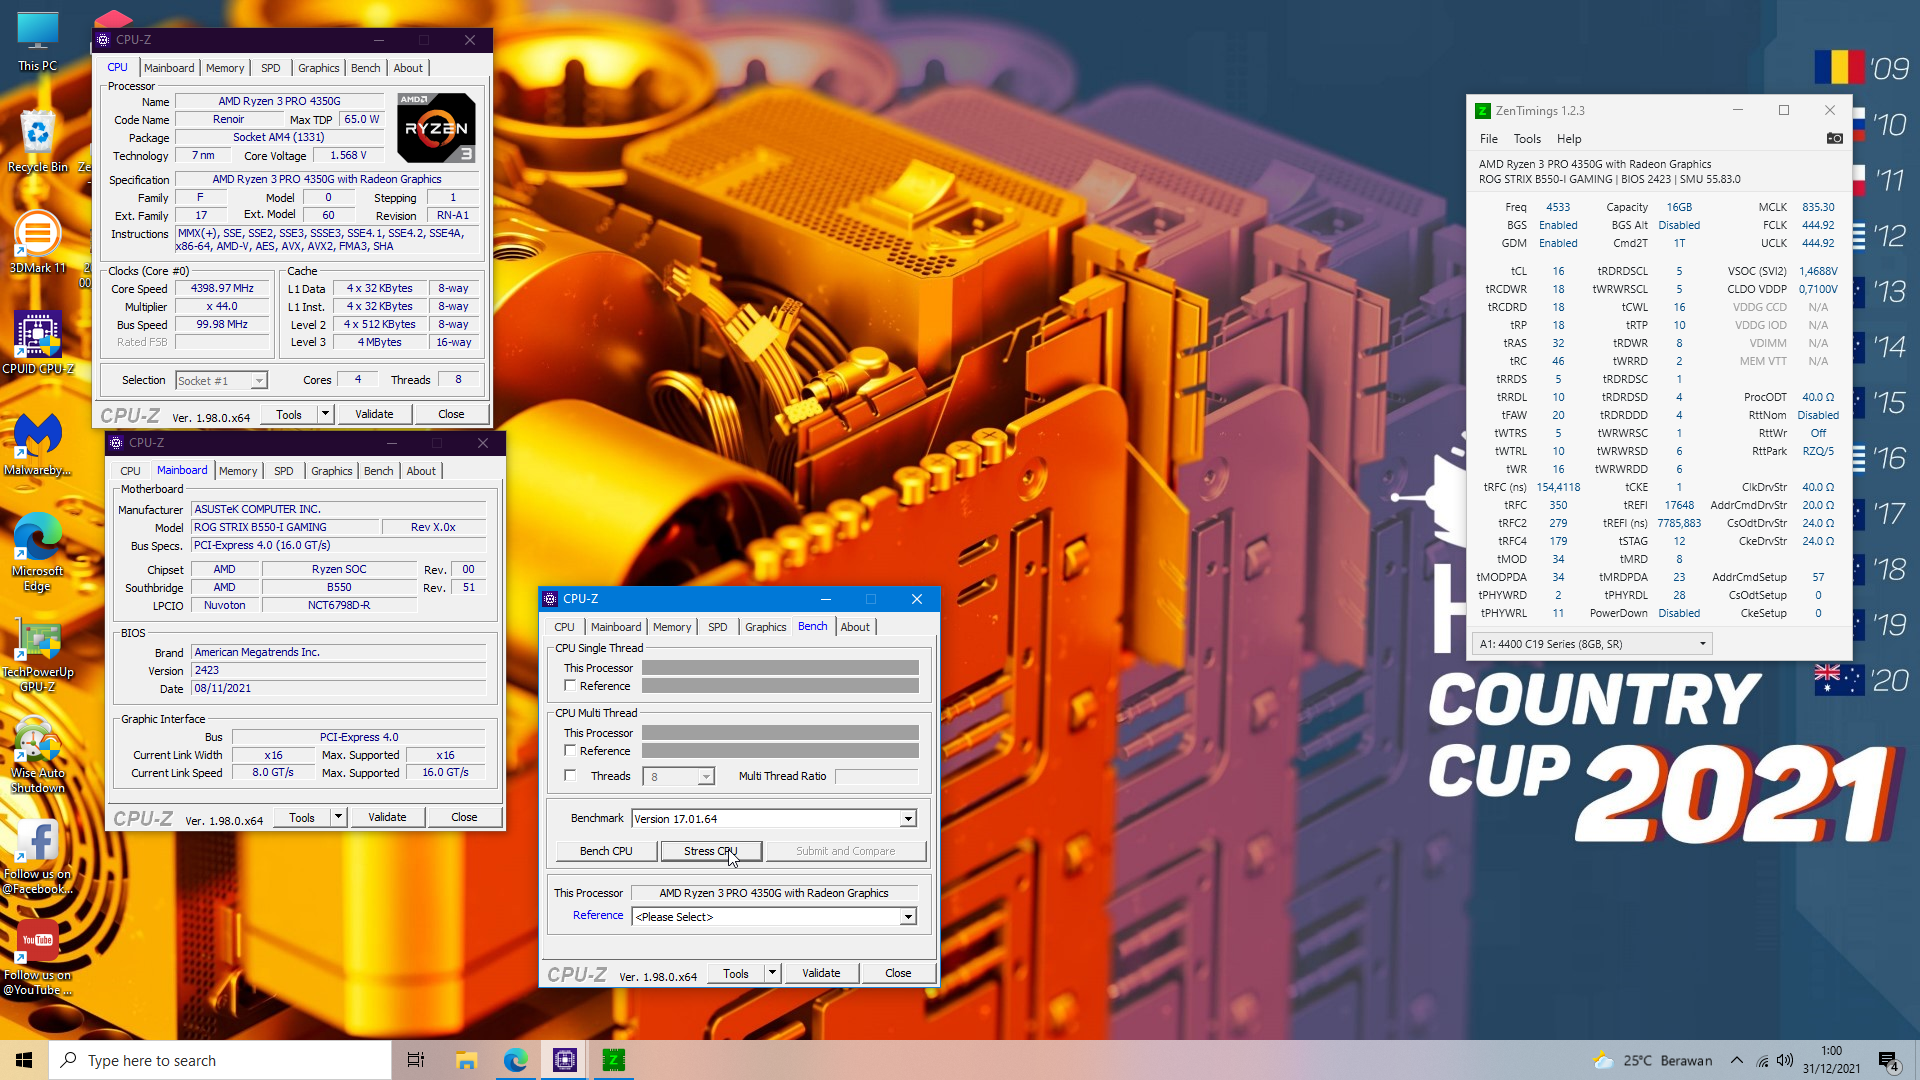Click the Bench CPU button
The width and height of the screenshot is (1920, 1080).
click(x=606, y=851)
